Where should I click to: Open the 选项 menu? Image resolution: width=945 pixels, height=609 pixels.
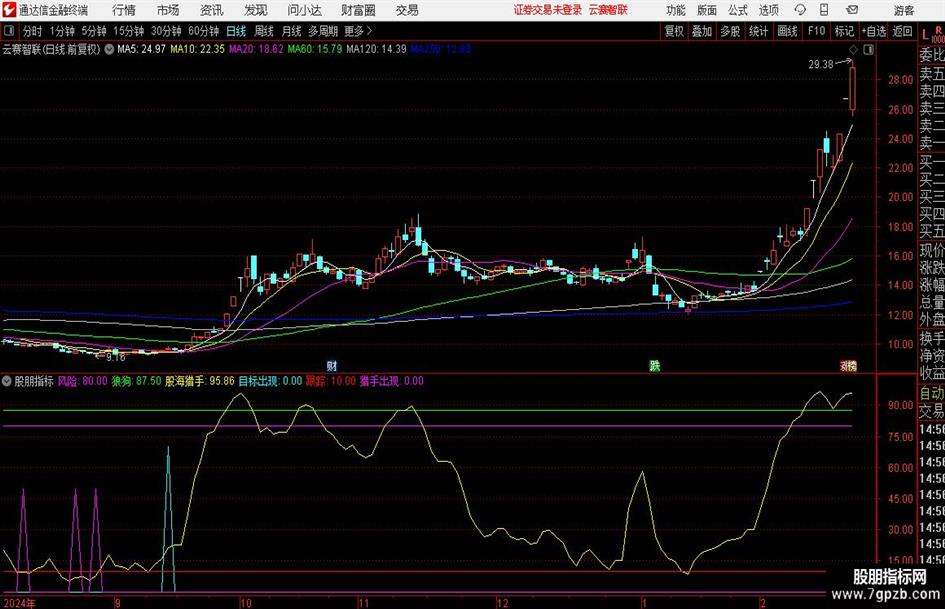[x=768, y=10]
